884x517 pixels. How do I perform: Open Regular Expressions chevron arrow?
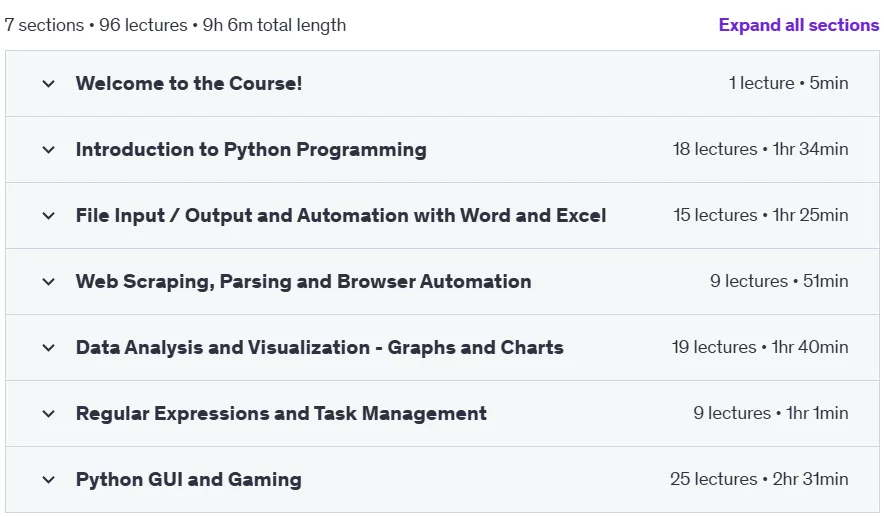48,414
